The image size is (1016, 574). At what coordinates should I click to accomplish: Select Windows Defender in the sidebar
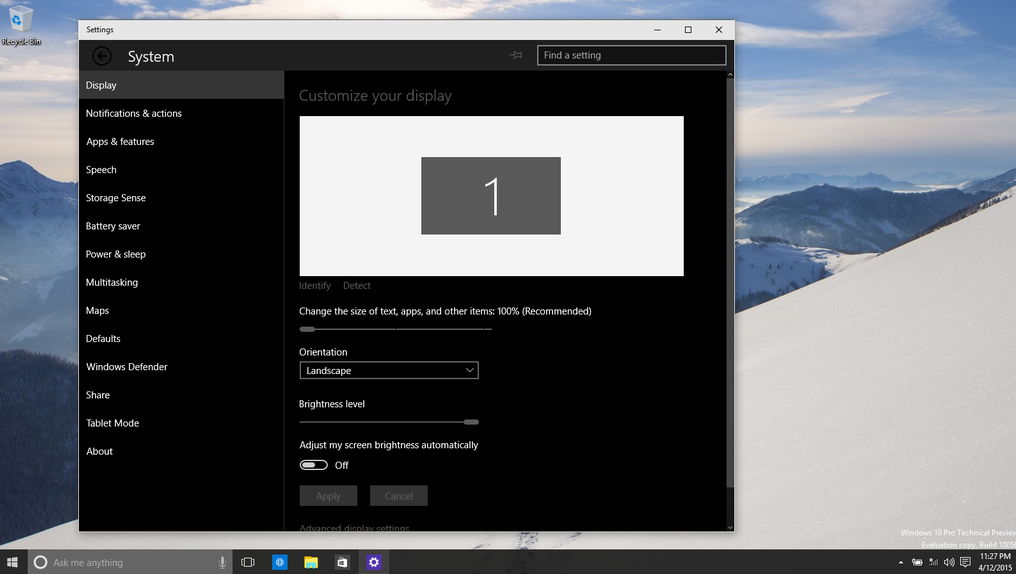(x=127, y=367)
